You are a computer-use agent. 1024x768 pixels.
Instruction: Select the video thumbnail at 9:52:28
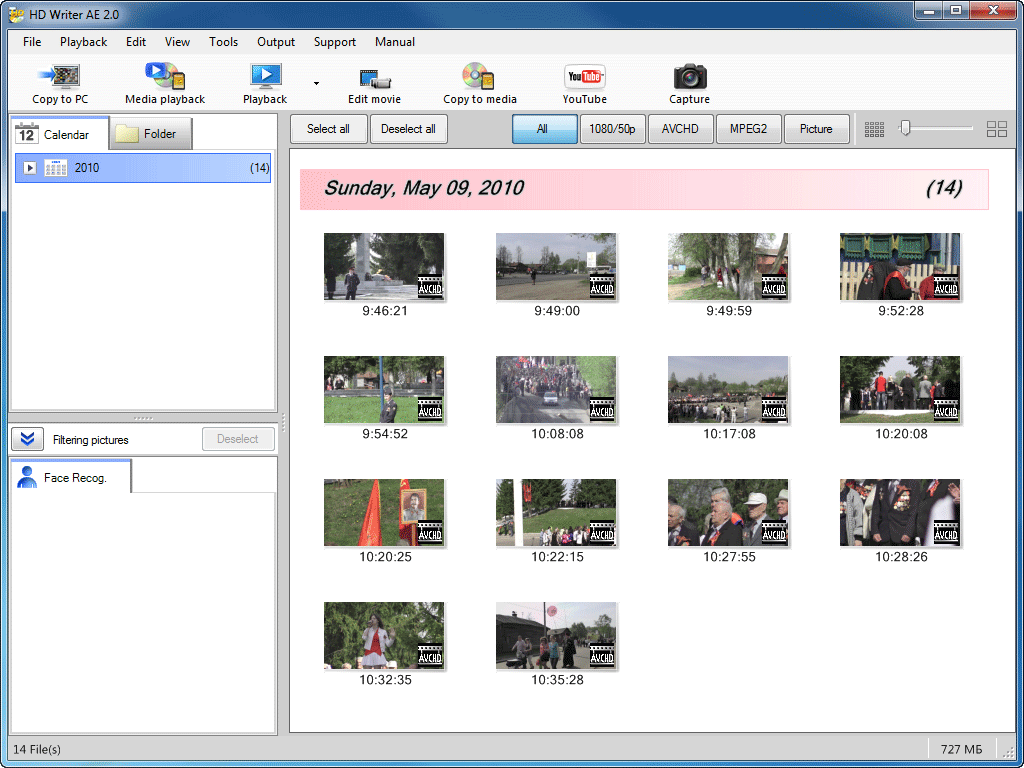[900, 266]
